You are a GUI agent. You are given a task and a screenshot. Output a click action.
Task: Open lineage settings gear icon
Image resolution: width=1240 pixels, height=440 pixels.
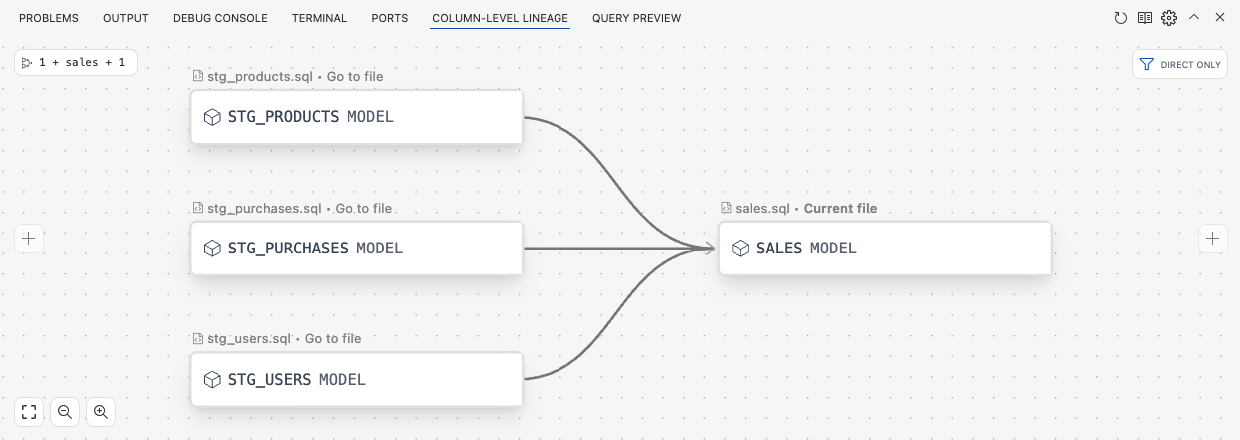(1169, 18)
